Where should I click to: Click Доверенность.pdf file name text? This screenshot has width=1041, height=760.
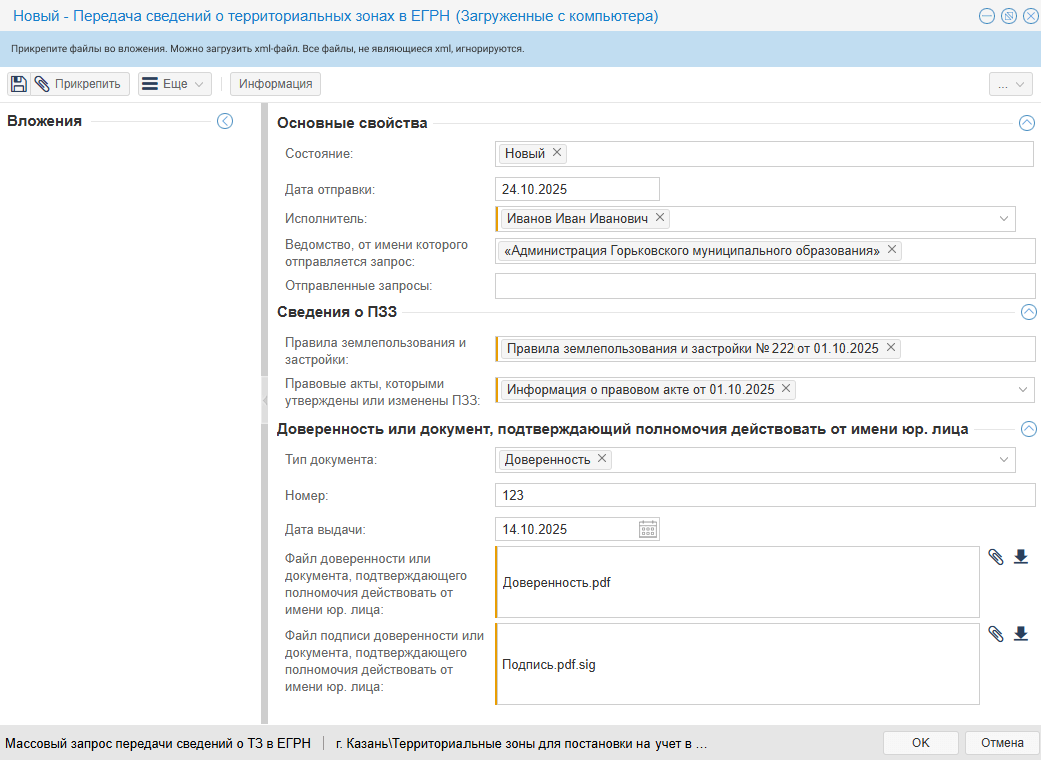[x=556, y=583]
